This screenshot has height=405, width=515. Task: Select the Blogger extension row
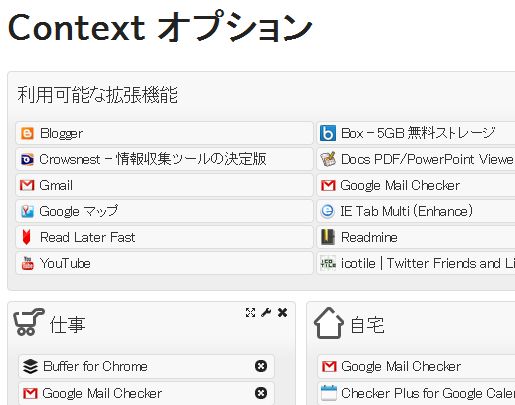coord(164,133)
